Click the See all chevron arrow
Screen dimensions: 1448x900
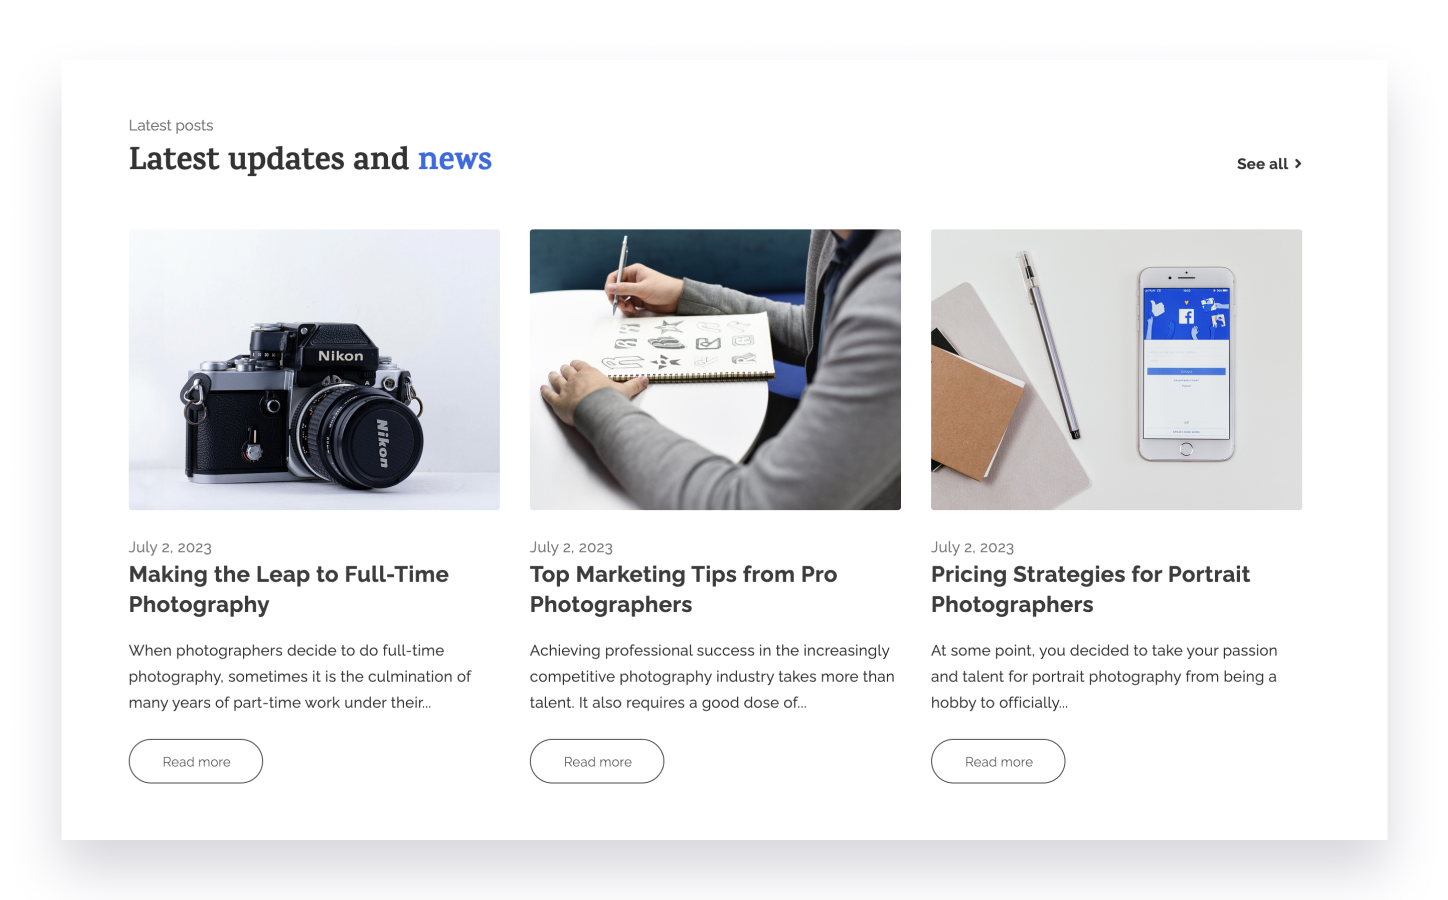pos(1298,164)
